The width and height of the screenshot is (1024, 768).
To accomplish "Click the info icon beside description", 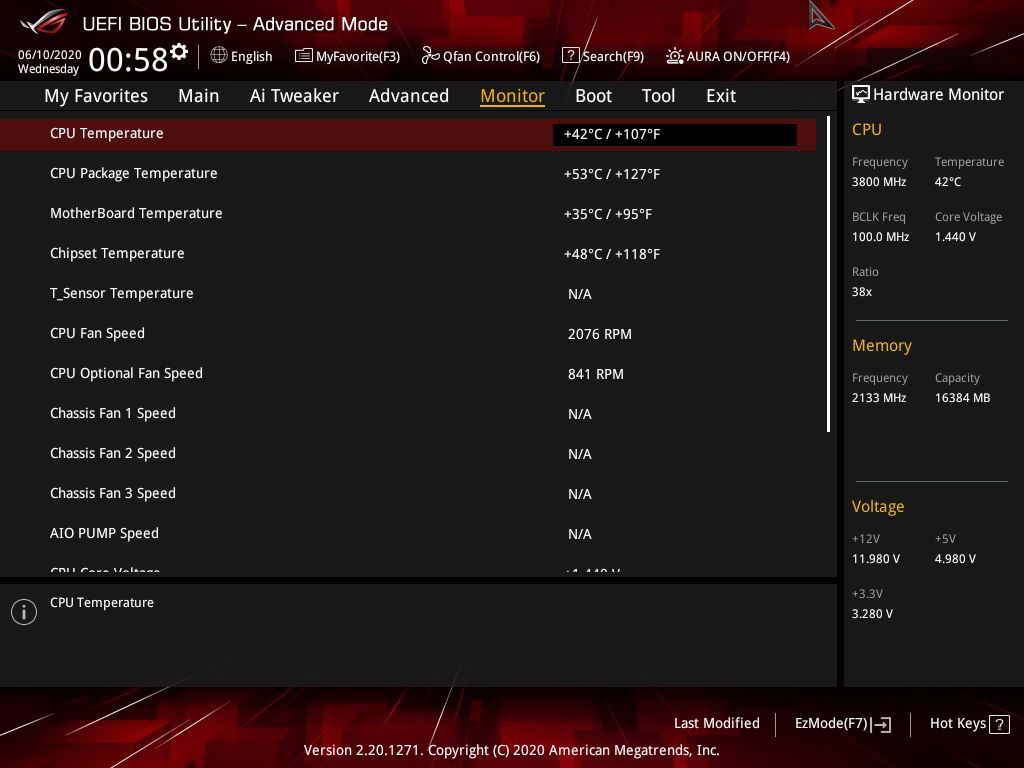I will pyautogui.click(x=24, y=612).
